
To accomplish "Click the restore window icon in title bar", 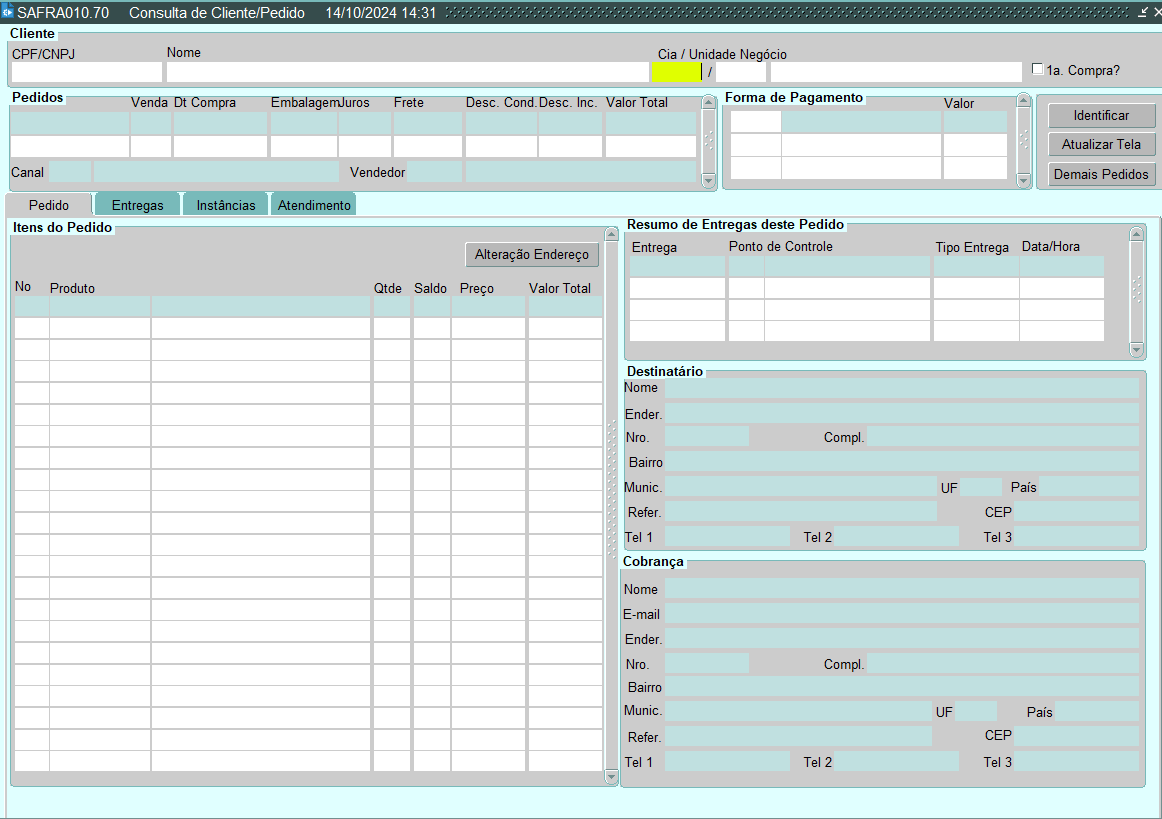I will coord(1143,13).
